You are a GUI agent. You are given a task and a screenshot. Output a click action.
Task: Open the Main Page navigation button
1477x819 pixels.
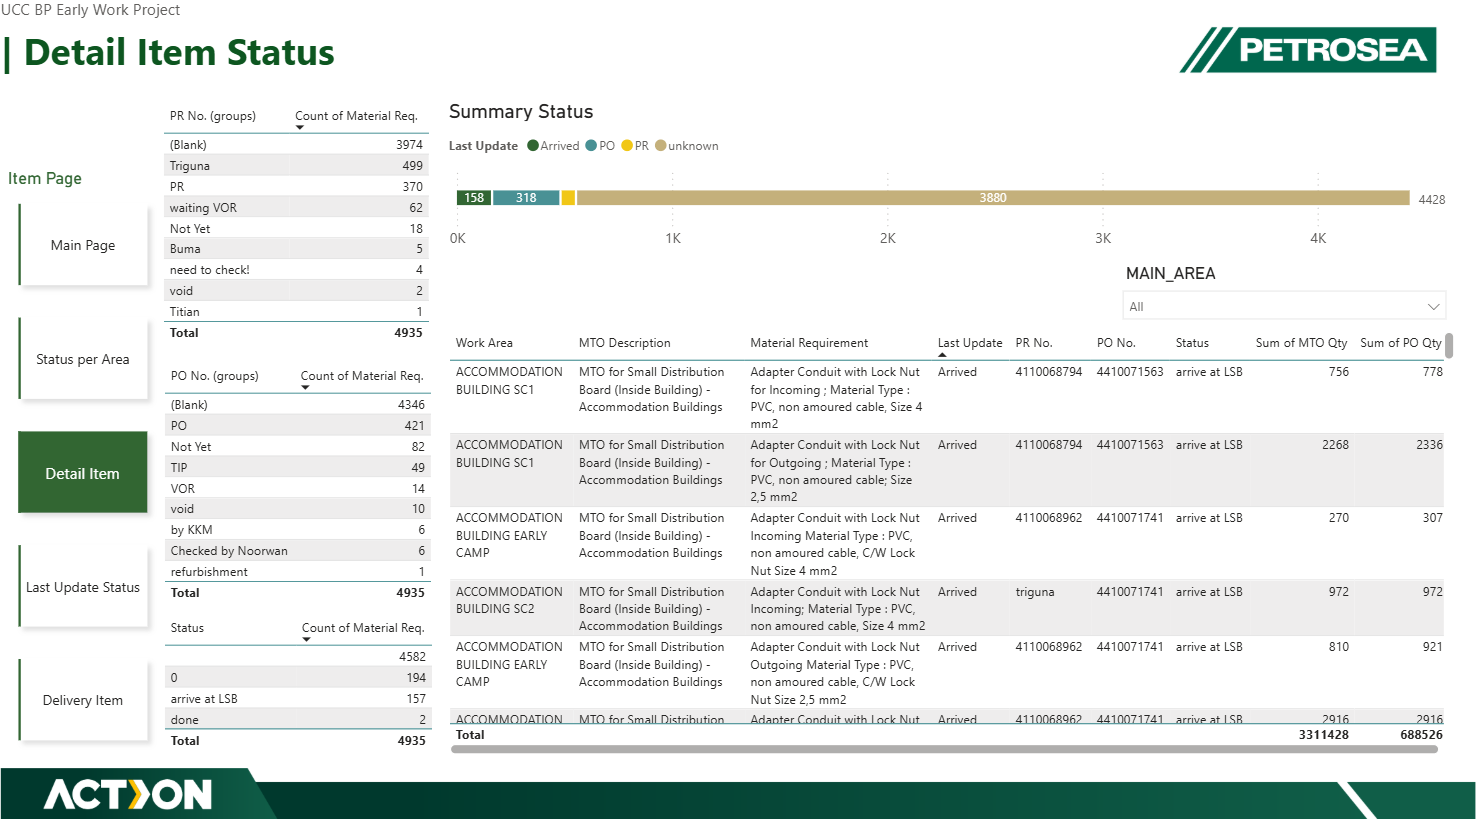(83, 245)
